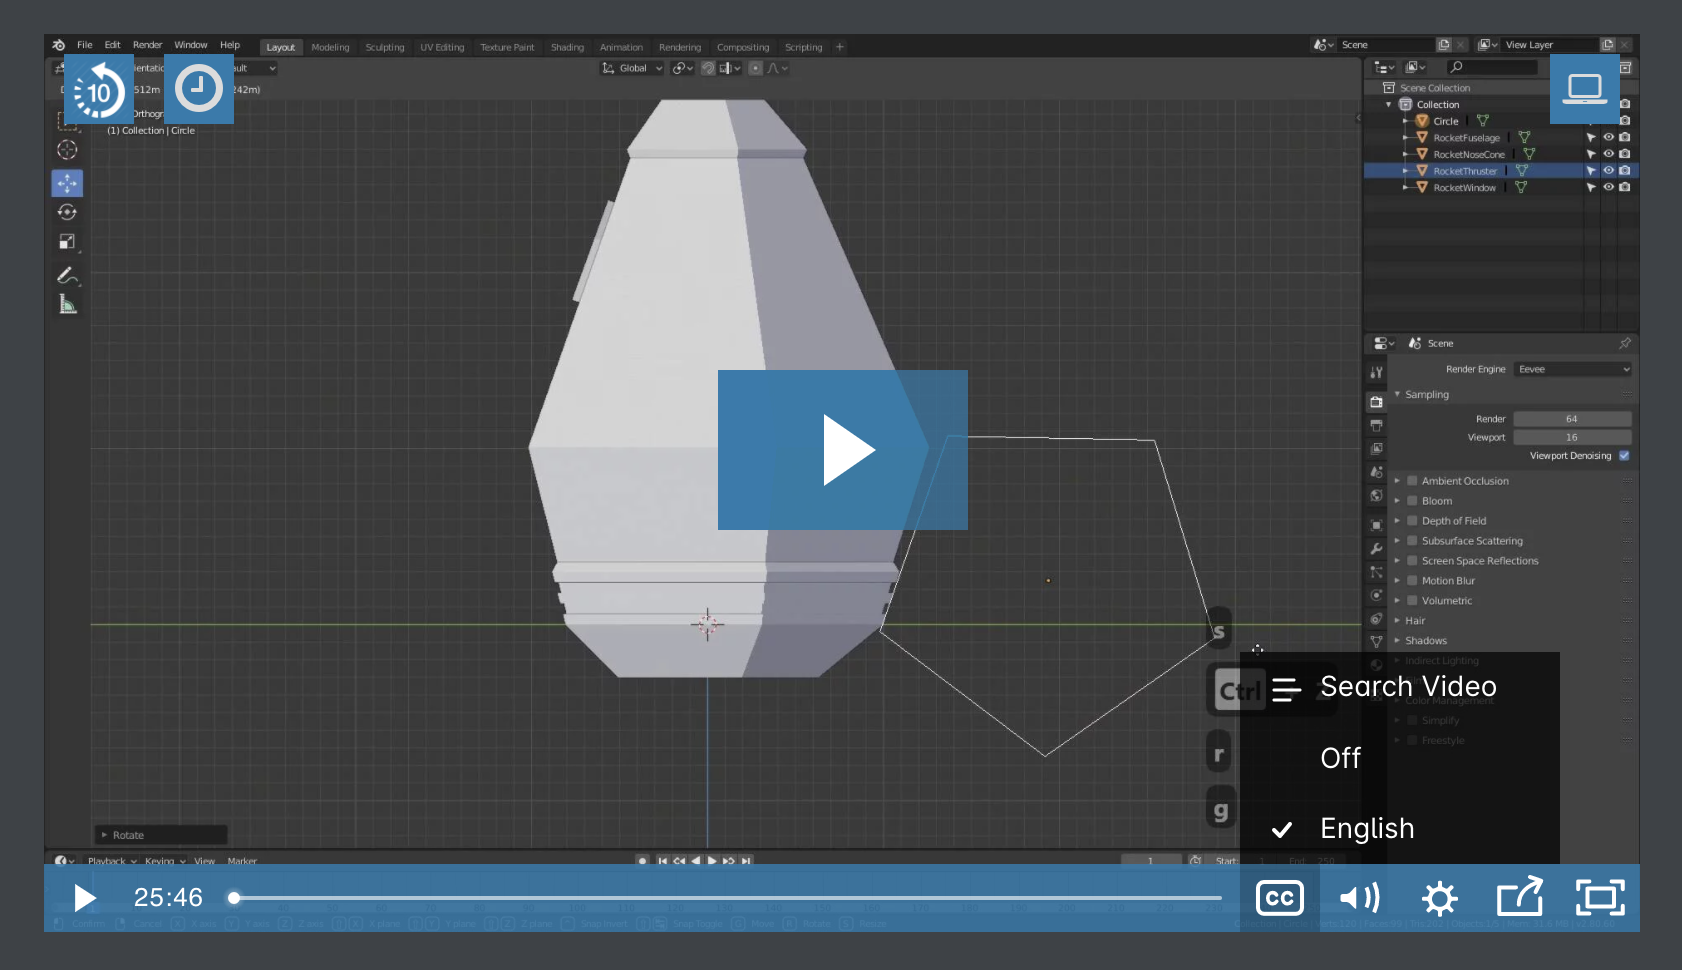The height and width of the screenshot is (970, 1682).
Task: Click play in the control bar
Action: pos(85,898)
